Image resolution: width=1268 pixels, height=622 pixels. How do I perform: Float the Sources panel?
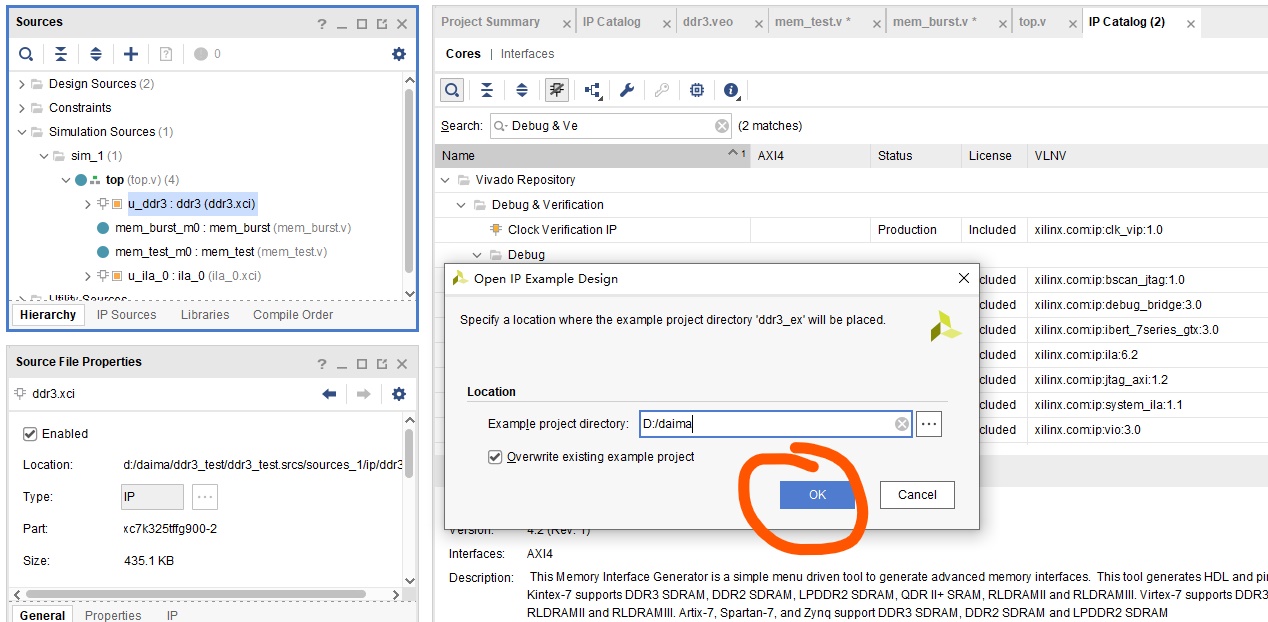(382, 24)
